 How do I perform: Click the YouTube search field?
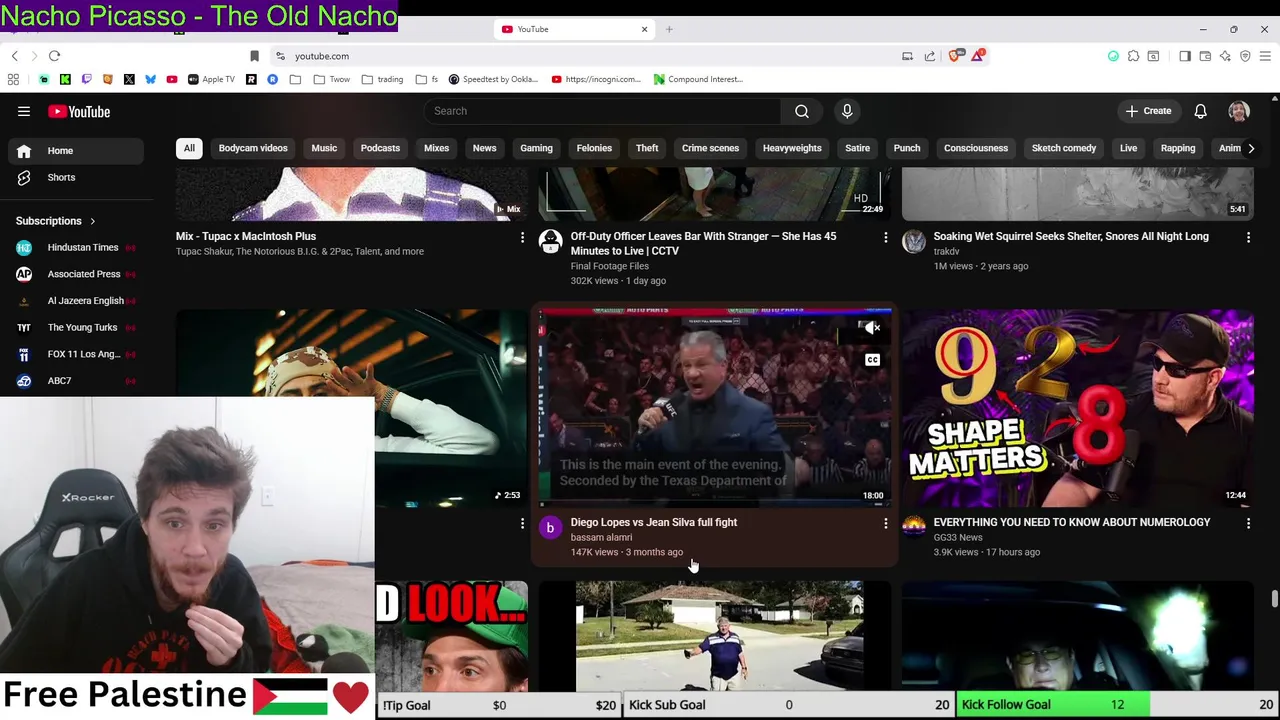pos(604,111)
